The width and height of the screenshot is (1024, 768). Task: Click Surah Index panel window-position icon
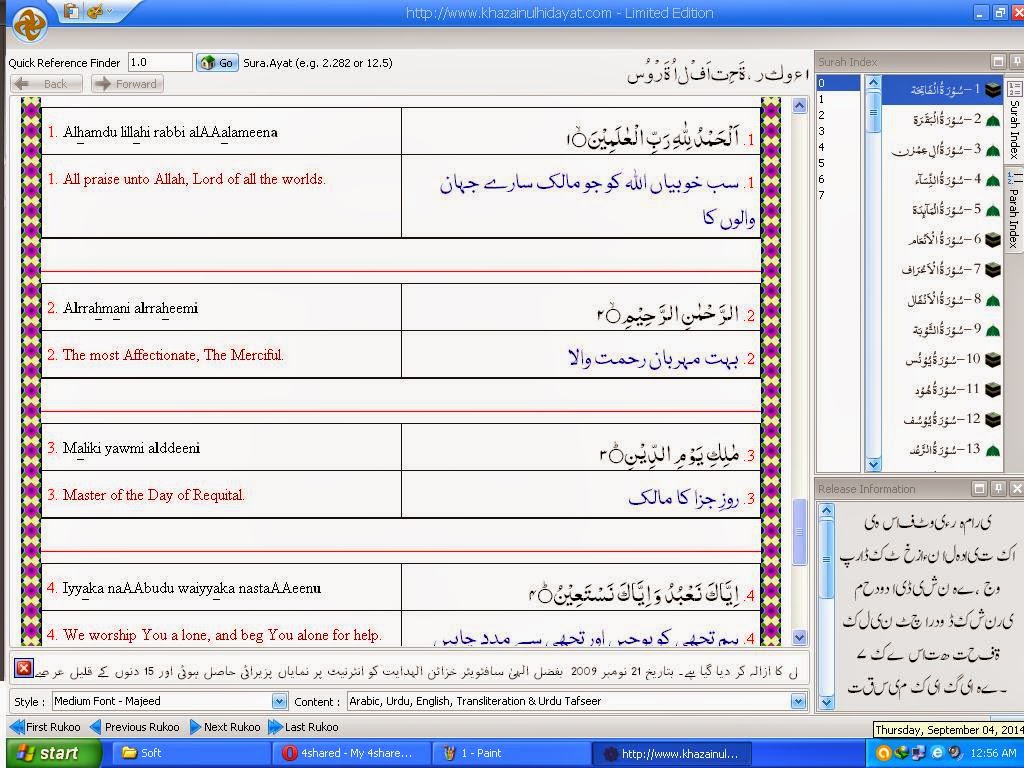pos(997,61)
